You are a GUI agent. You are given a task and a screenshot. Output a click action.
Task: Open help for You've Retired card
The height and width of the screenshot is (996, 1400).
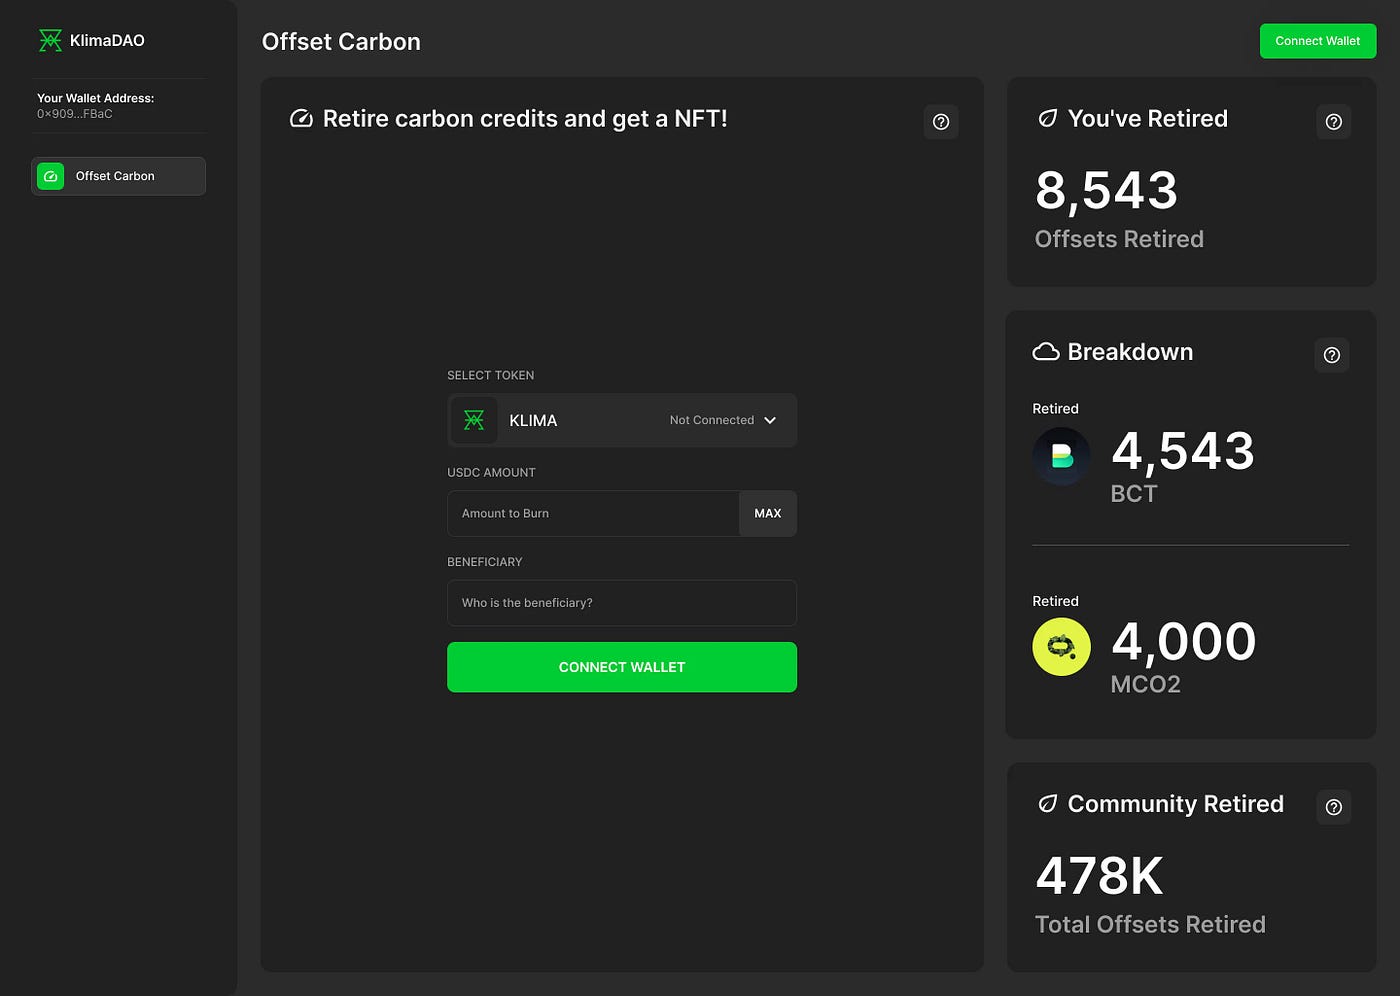tap(1333, 122)
